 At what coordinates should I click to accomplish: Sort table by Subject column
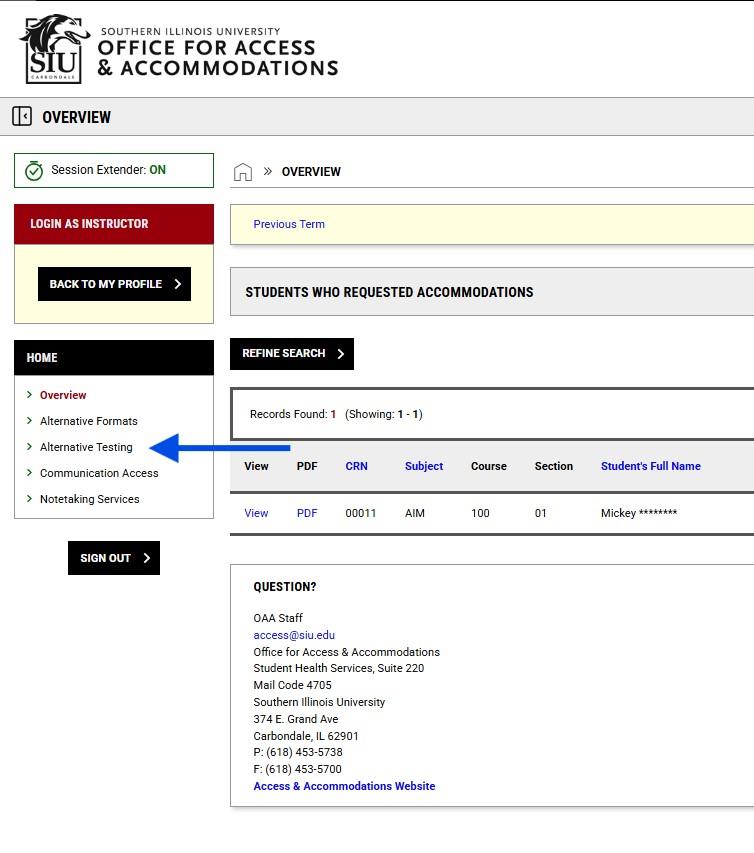pyautogui.click(x=424, y=466)
